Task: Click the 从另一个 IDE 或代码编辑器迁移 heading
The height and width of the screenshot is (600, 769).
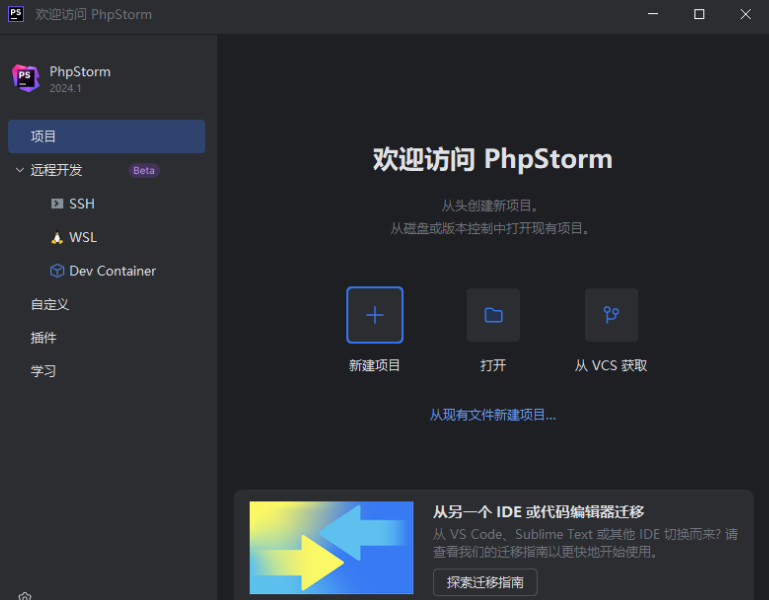Action: pos(538,512)
